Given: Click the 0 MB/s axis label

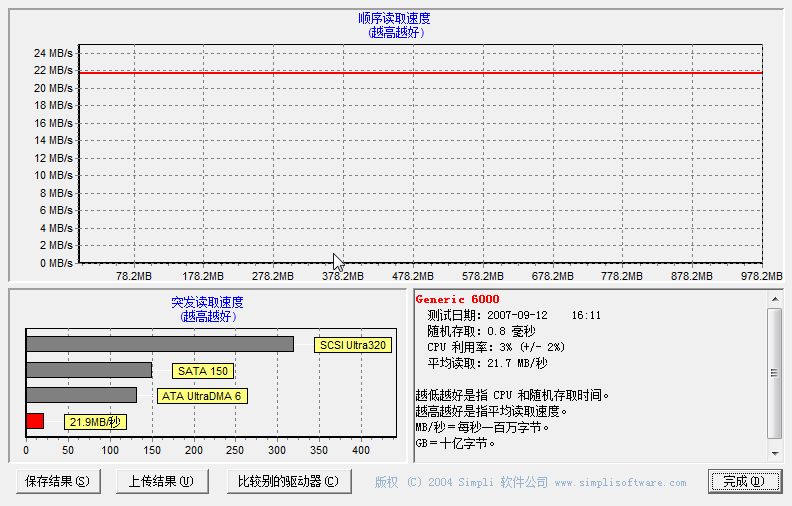Looking at the screenshot, I should 56,263.
